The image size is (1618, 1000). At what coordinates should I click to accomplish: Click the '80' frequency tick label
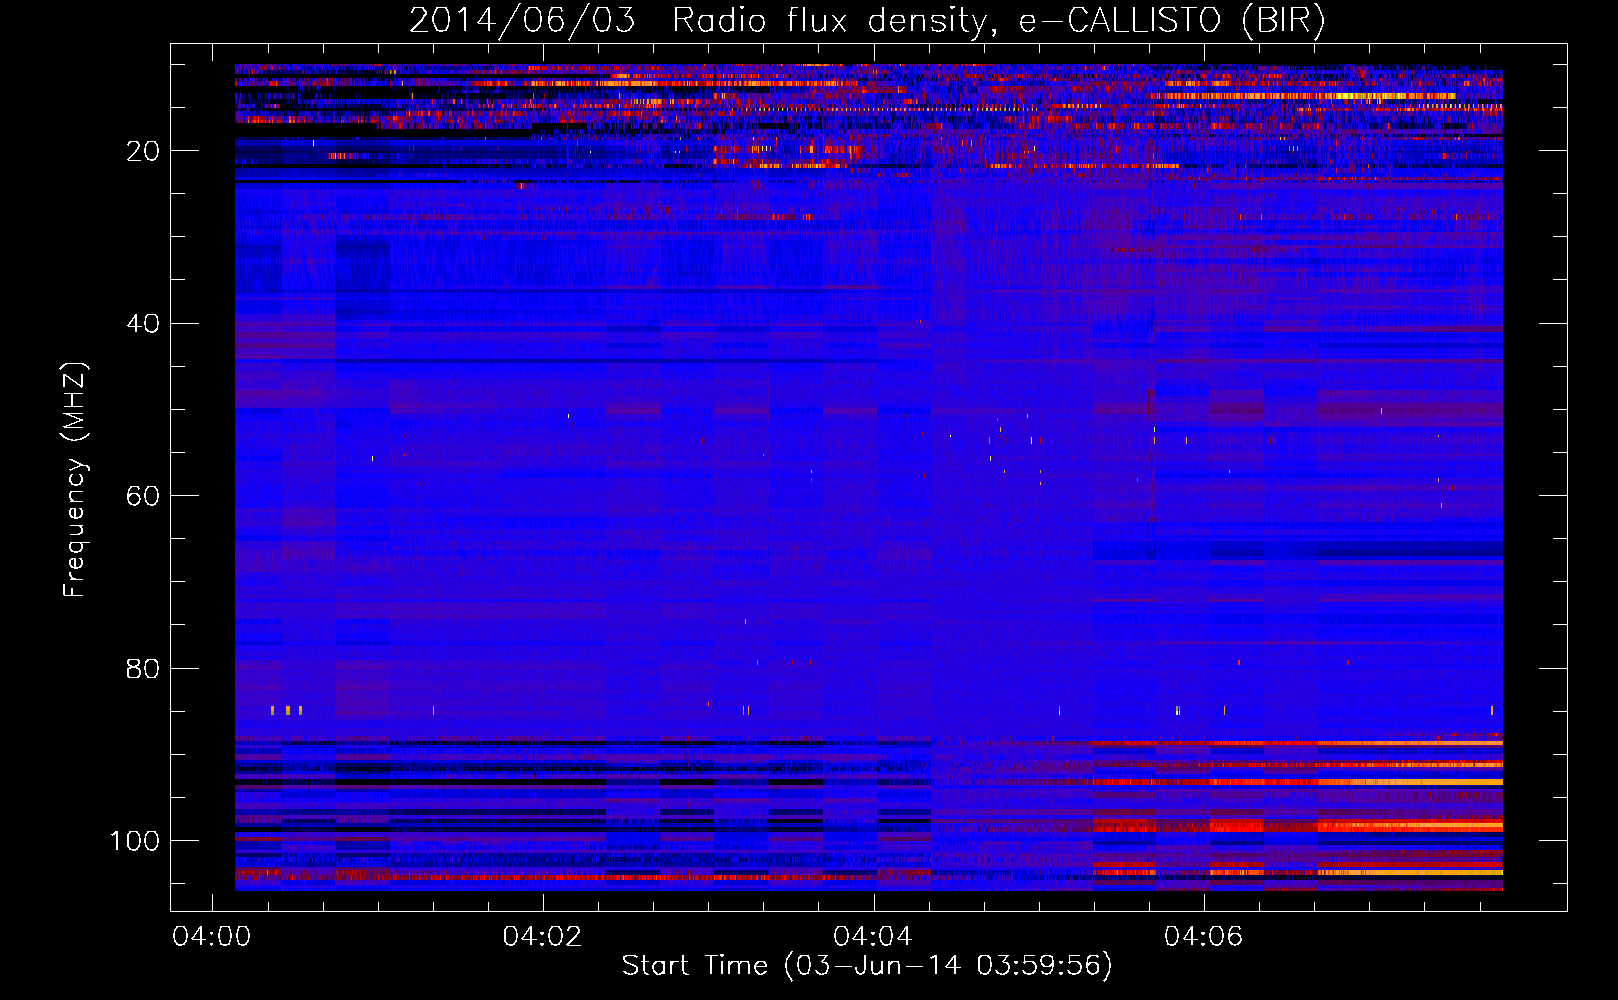pyautogui.click(x=144, y=669)
